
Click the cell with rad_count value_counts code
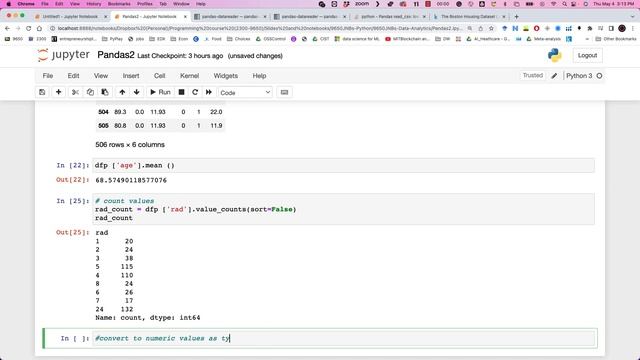(343, 209)
